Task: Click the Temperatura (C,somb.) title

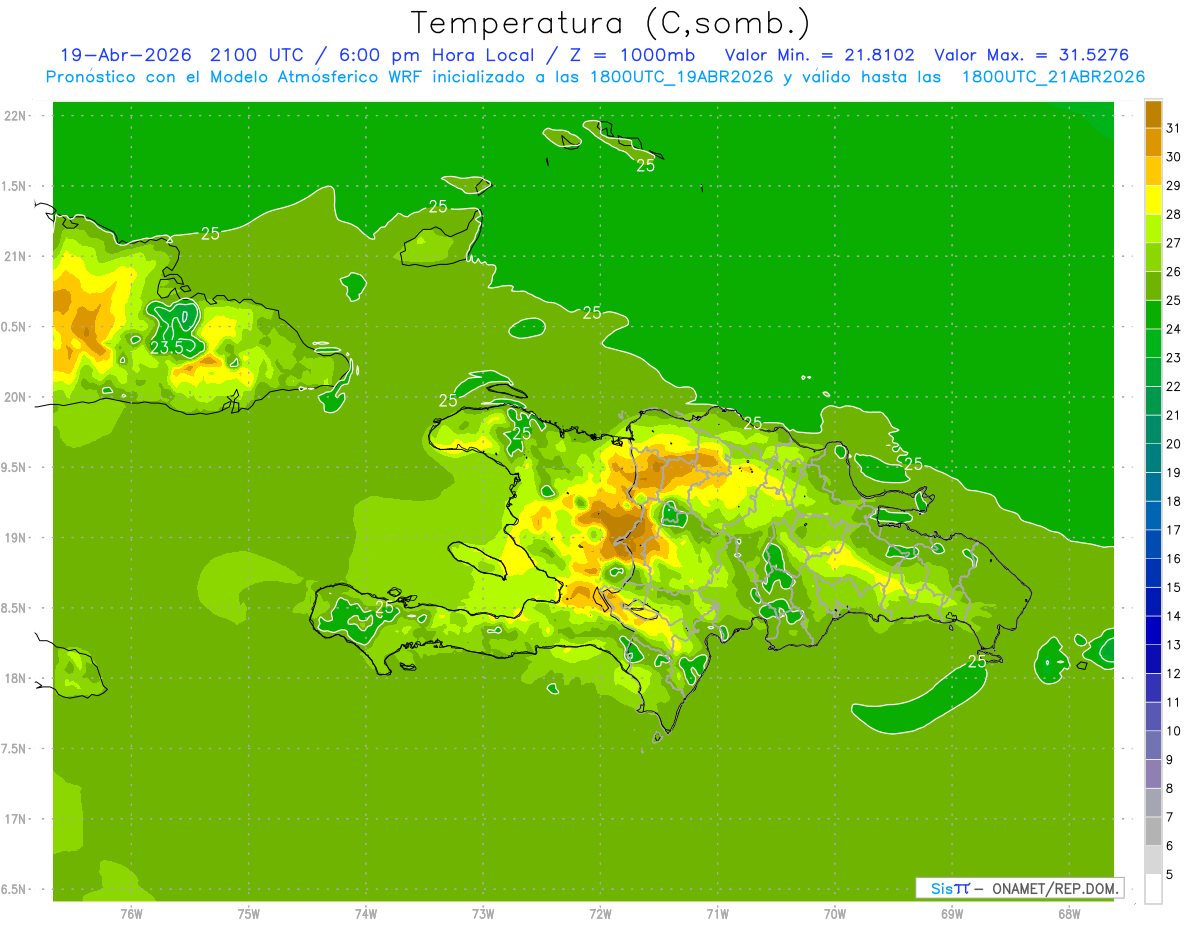Action: click(610, 22)
